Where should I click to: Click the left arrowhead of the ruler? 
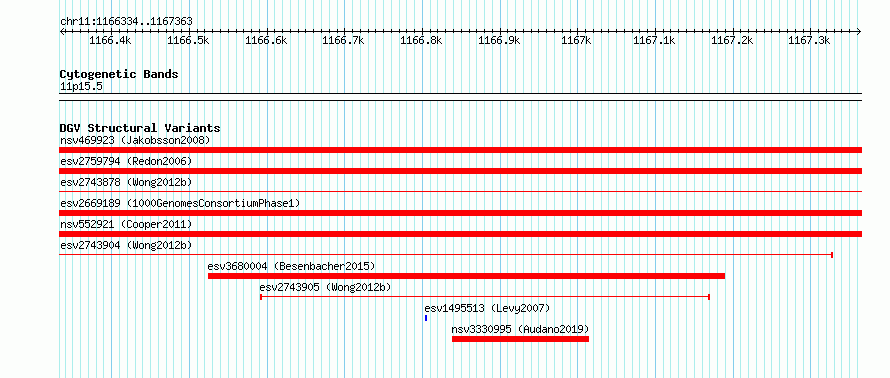point(62,32)
